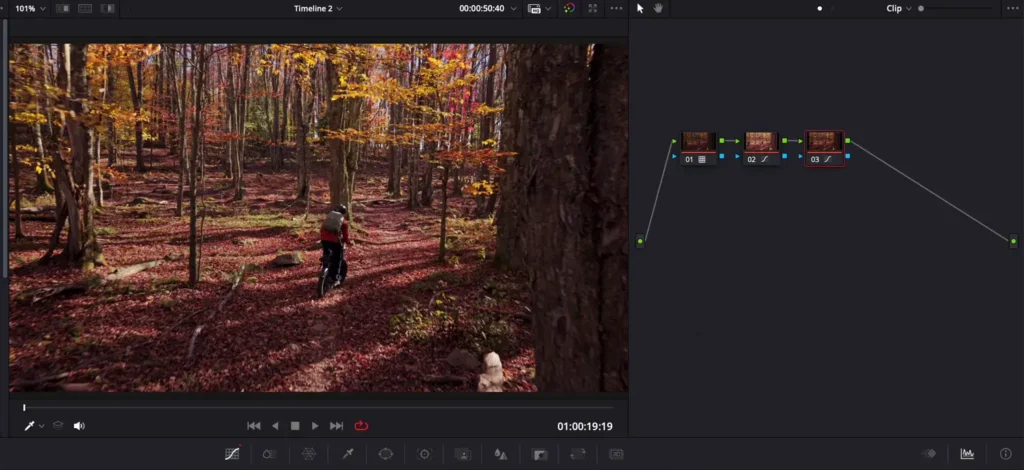Open the Tracker palette

point(424,454)
